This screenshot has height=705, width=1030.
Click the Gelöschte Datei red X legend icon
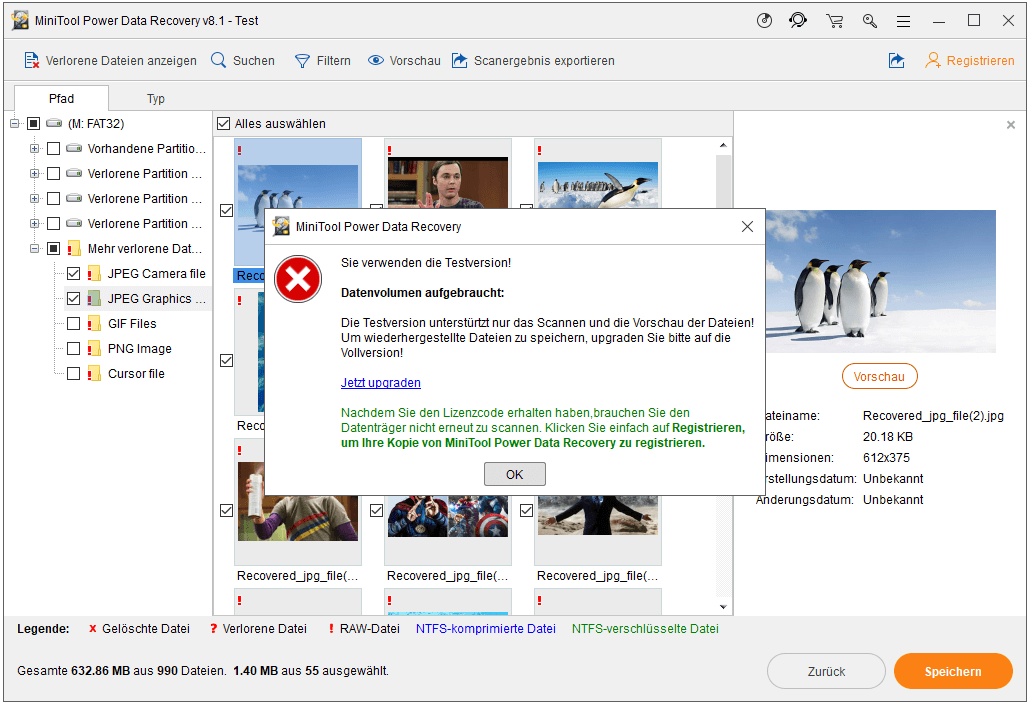pos(93,629)
